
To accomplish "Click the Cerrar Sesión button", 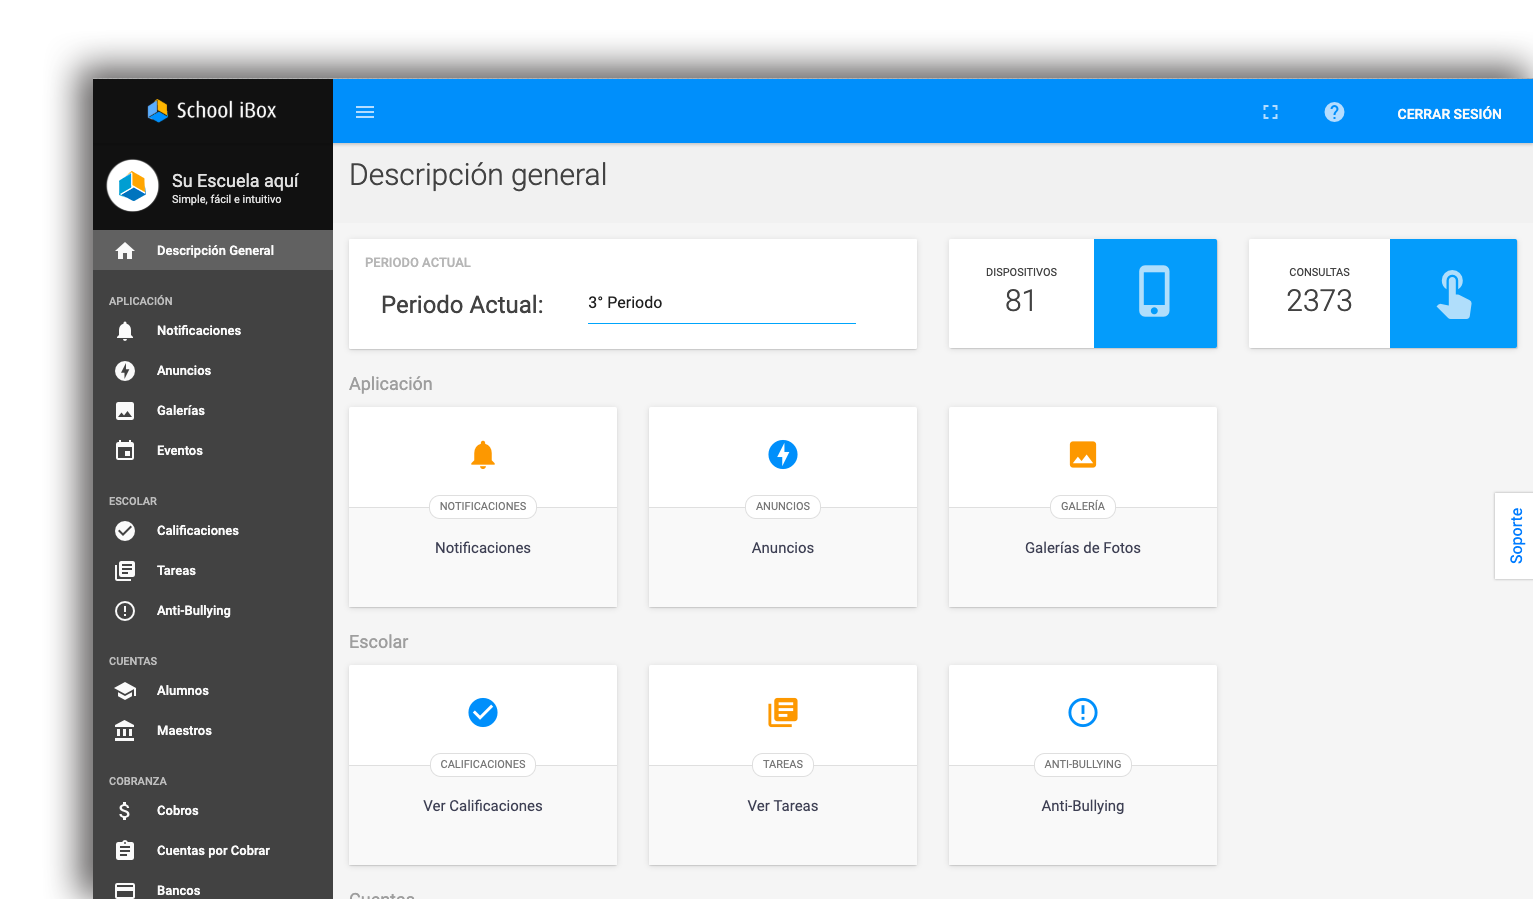I will coord(1449,113).
